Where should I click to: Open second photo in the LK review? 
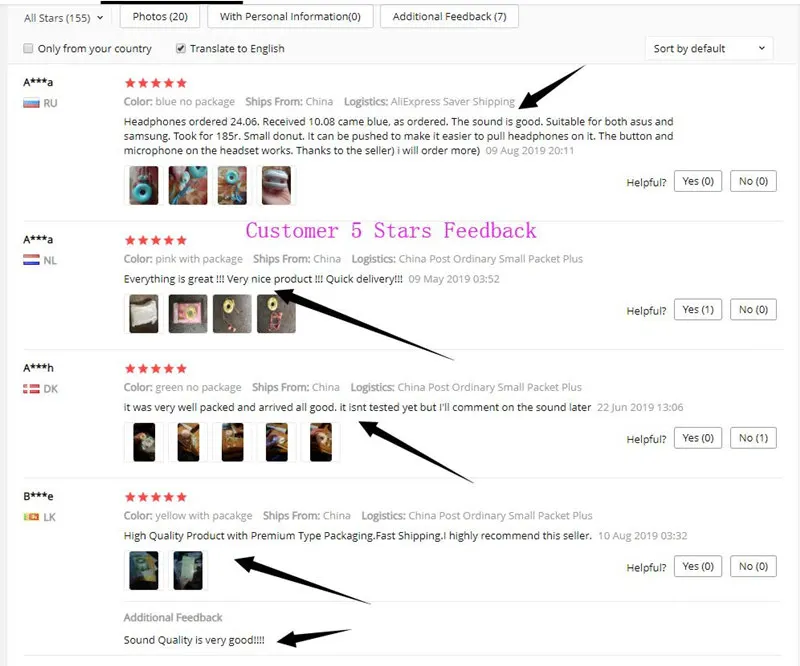coord(188,571)
